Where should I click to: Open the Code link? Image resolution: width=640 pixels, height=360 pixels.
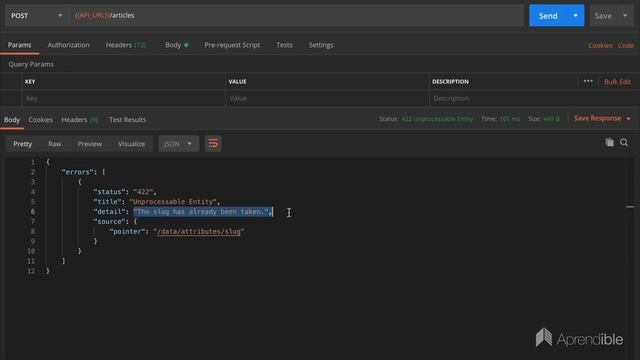626,45
